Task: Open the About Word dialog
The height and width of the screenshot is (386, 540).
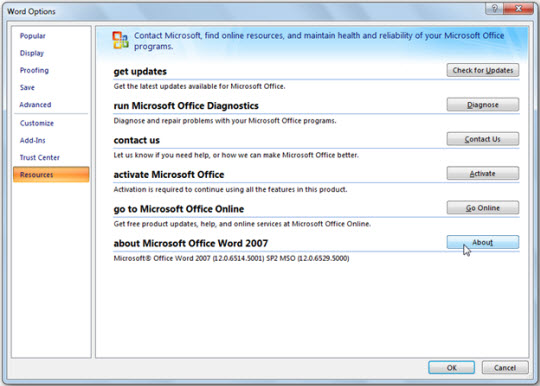Action: 483,242
